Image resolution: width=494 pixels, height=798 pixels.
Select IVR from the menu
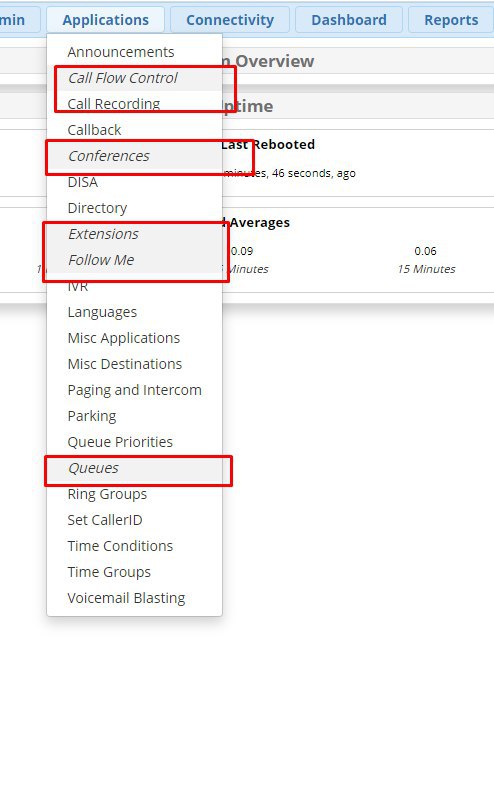click(x=134, y=286)
